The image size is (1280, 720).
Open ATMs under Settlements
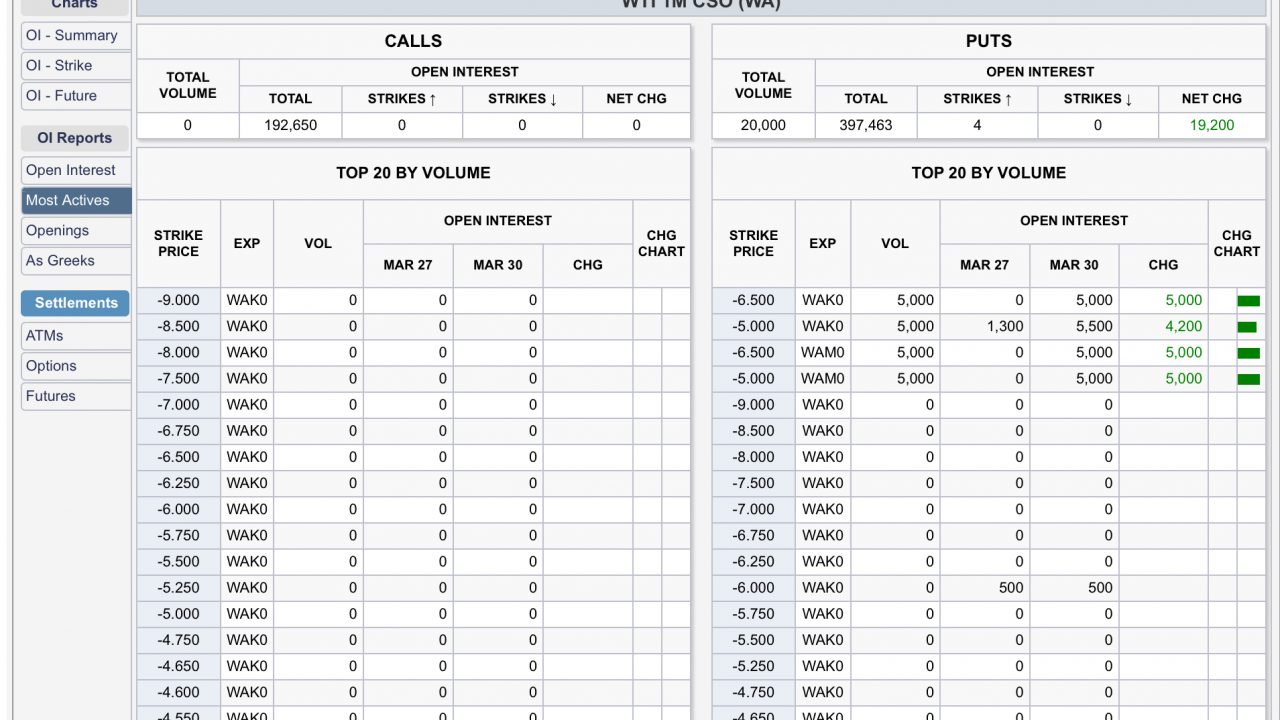(76, 336)
